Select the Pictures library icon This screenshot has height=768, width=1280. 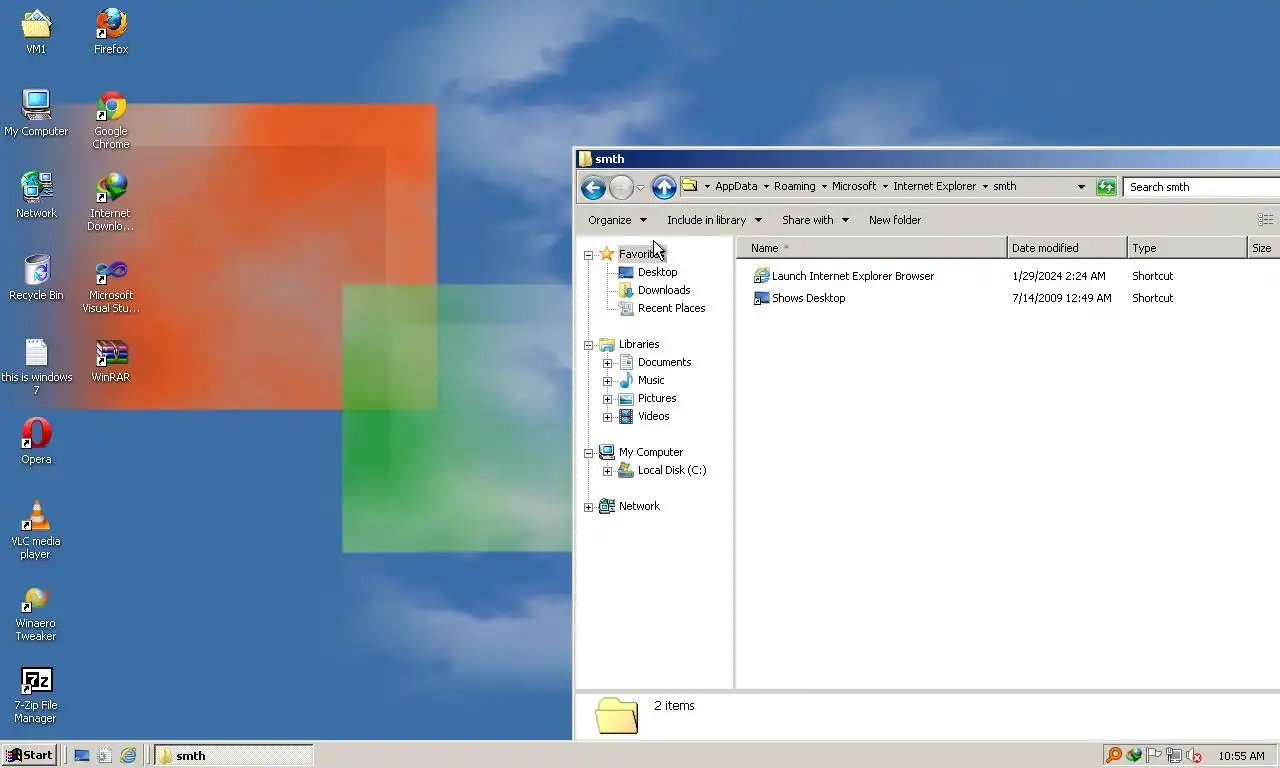pos(626,398)
